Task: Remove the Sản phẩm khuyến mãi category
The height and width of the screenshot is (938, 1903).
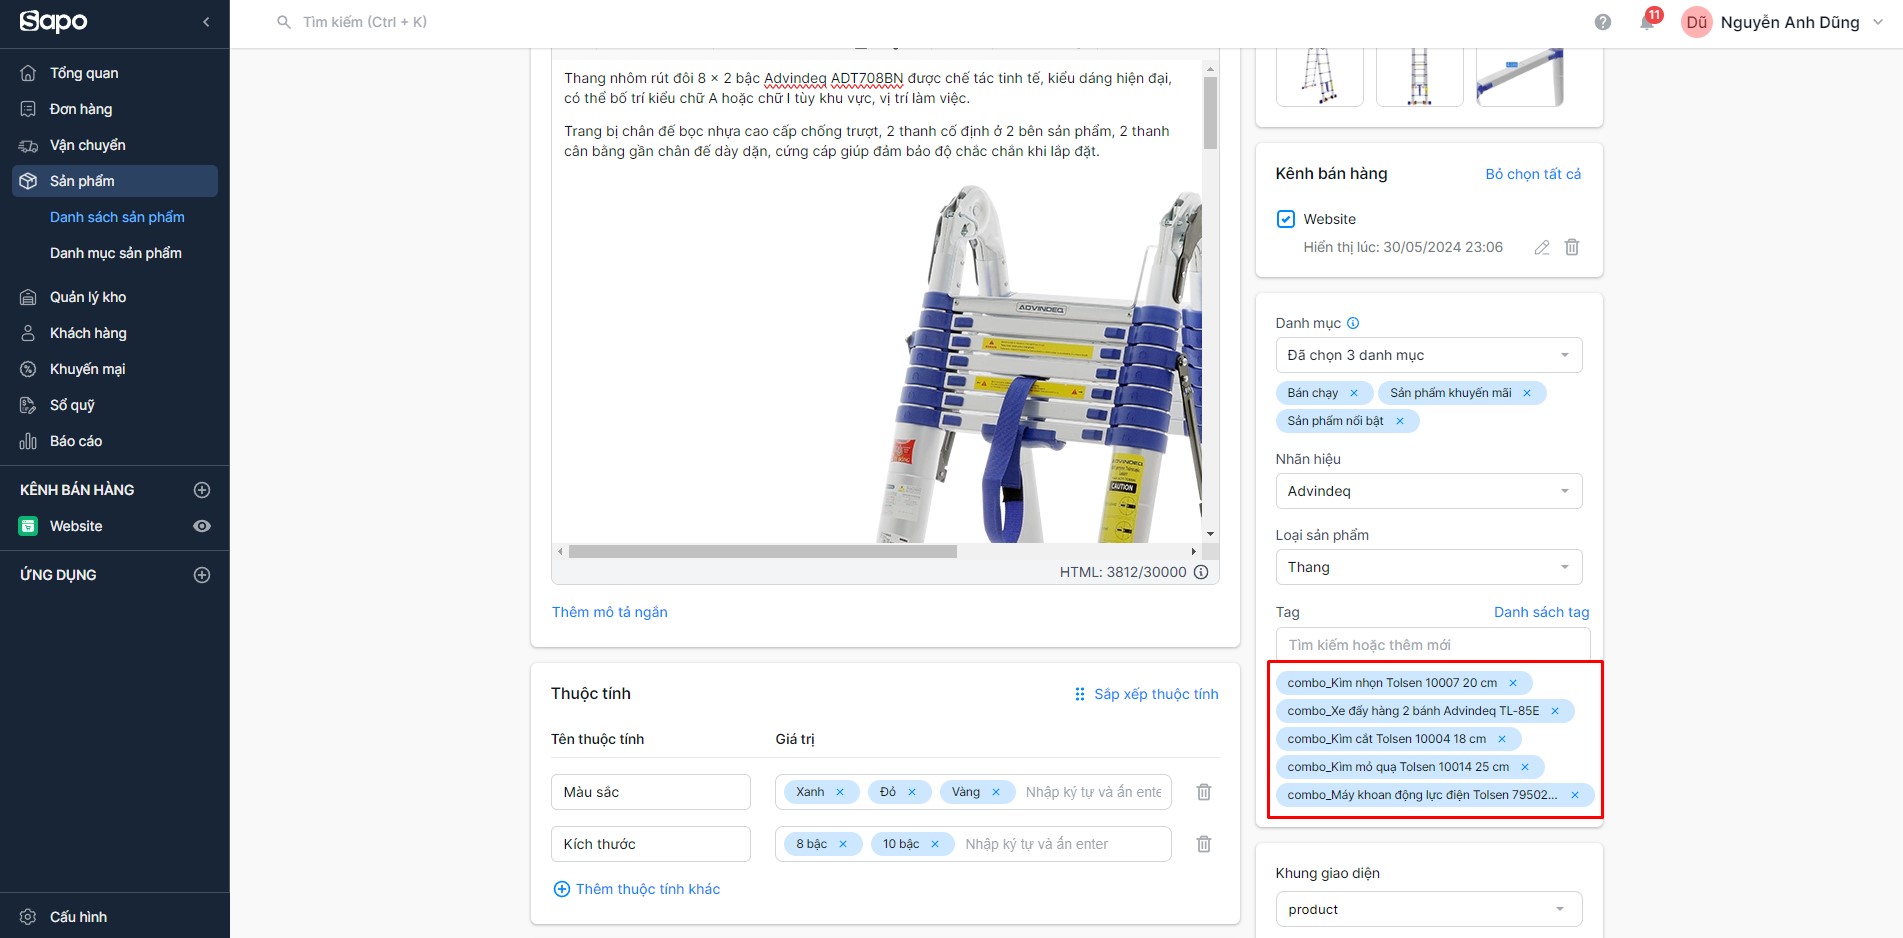Action: 1527,393
